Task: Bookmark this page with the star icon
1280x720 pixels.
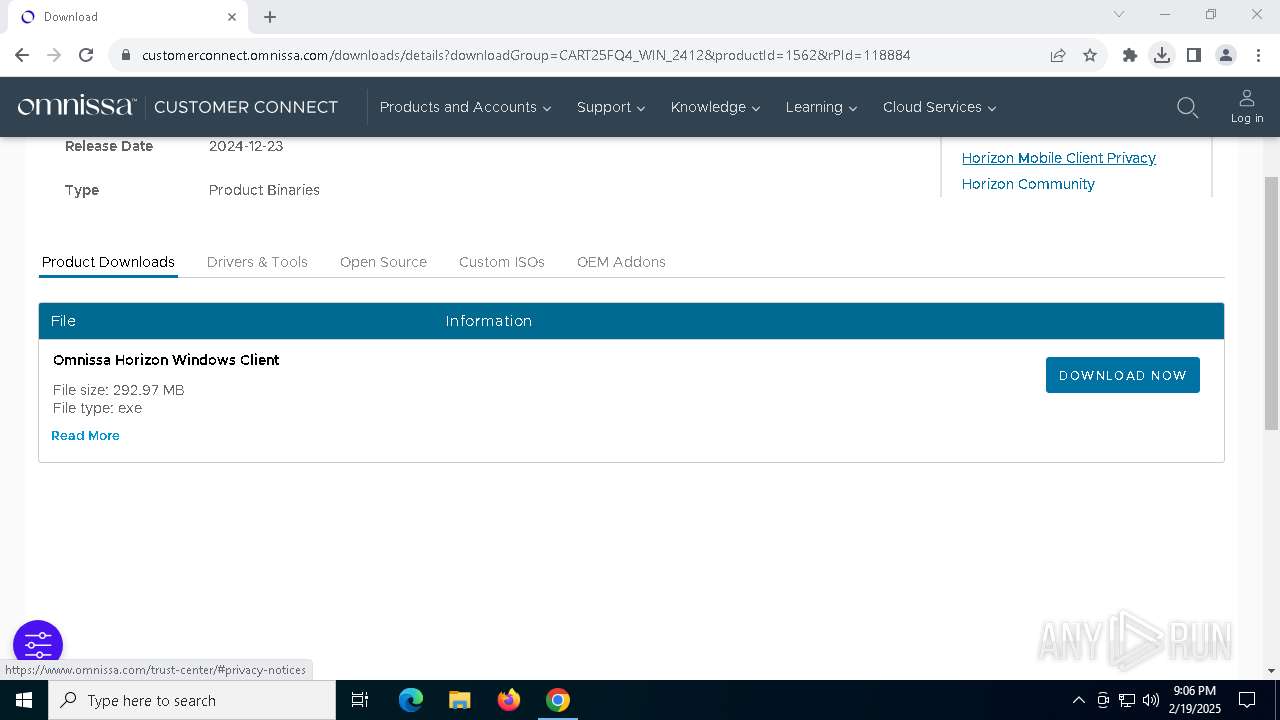Action: 1090,55
